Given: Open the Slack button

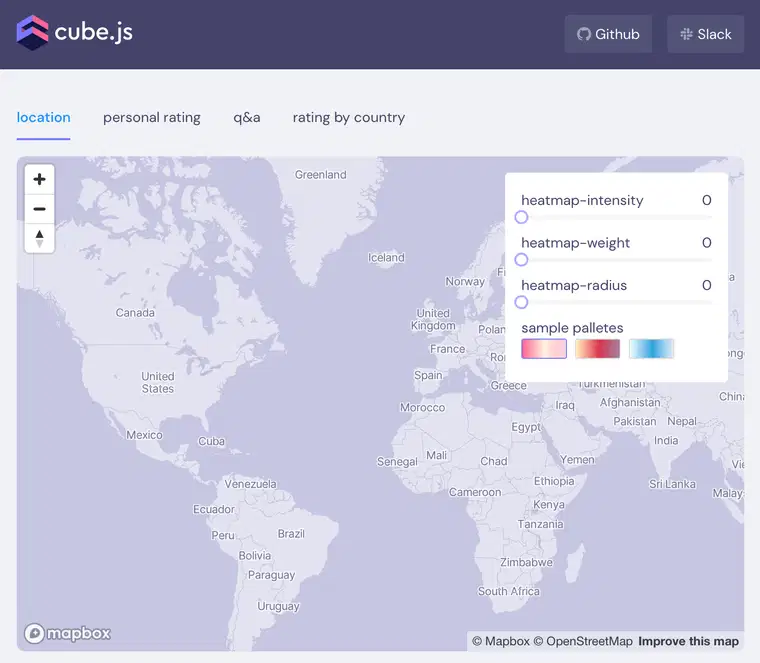Looking at the screenshot, I should point(705,34).
